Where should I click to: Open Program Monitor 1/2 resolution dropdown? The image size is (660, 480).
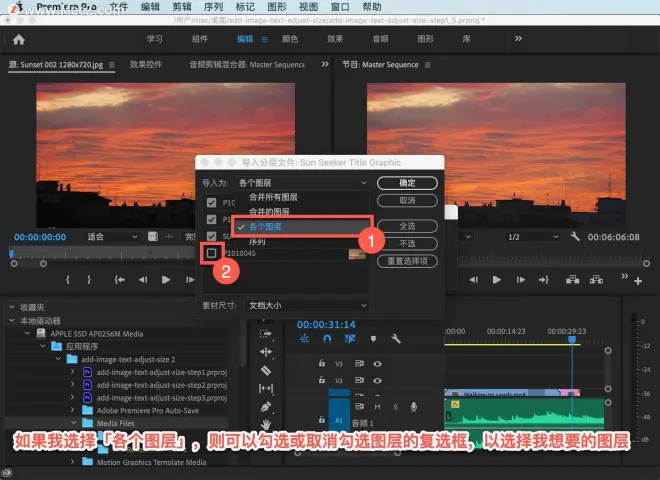pos(533,237)
